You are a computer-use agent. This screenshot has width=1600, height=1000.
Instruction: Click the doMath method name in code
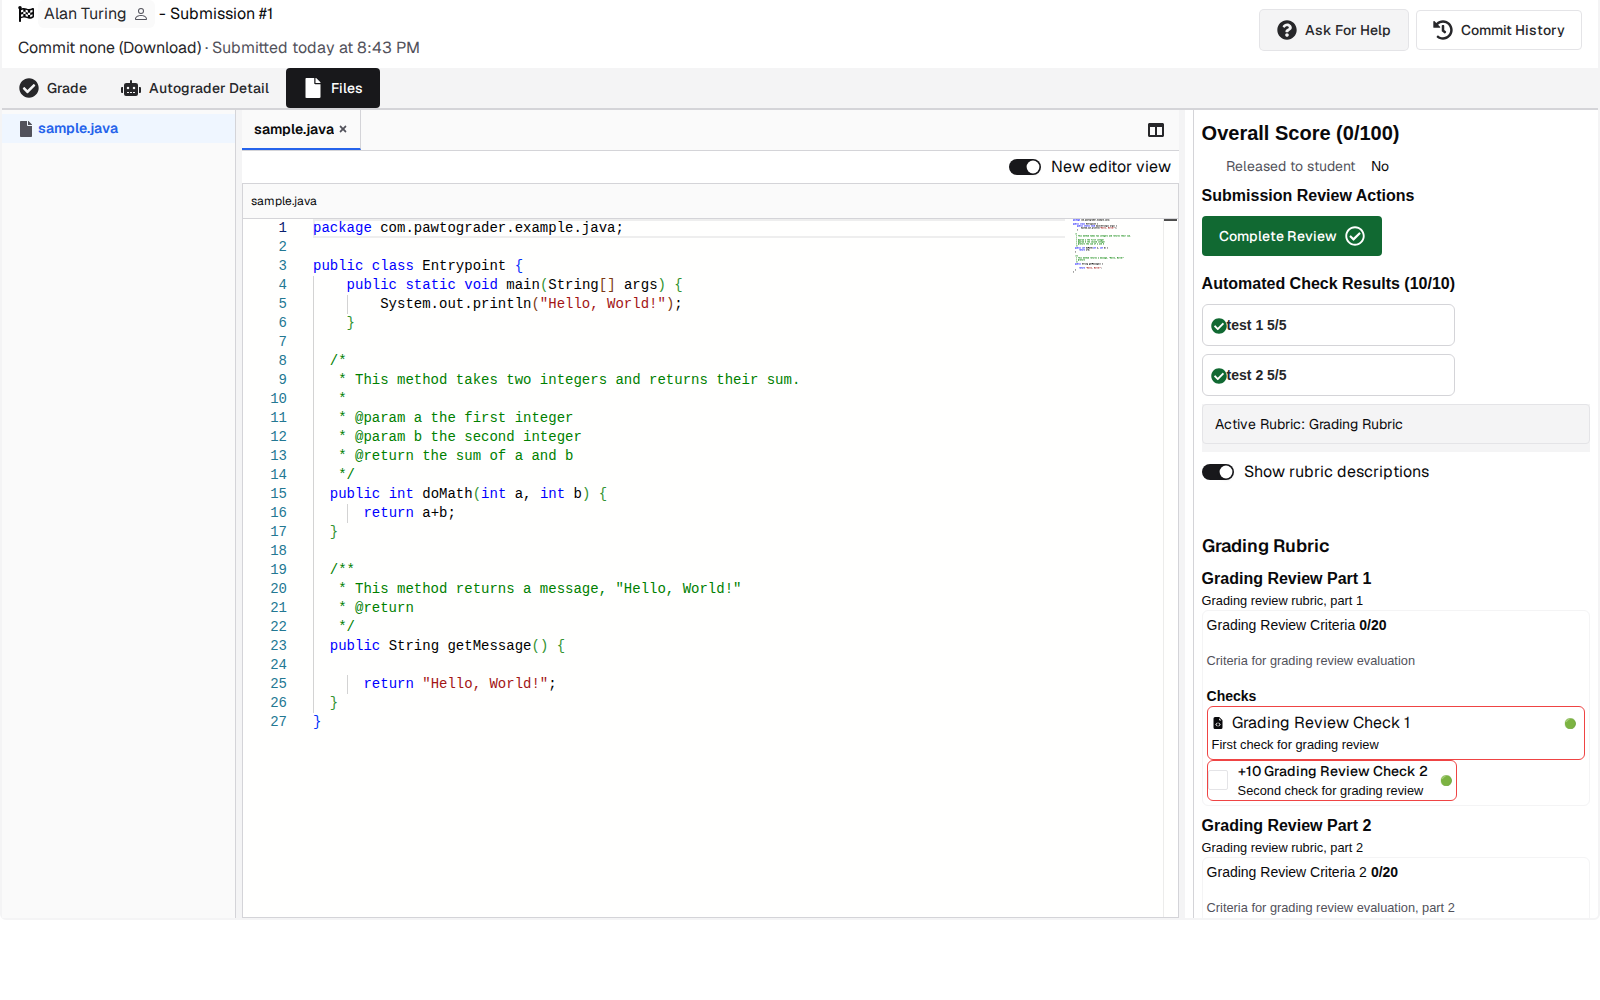(447, 493)
